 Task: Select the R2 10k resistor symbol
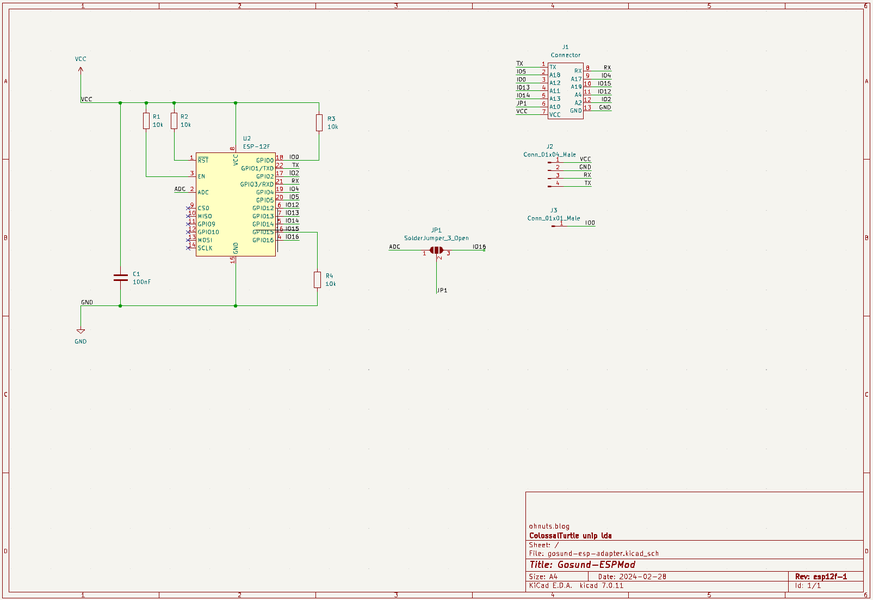point(174,121)
